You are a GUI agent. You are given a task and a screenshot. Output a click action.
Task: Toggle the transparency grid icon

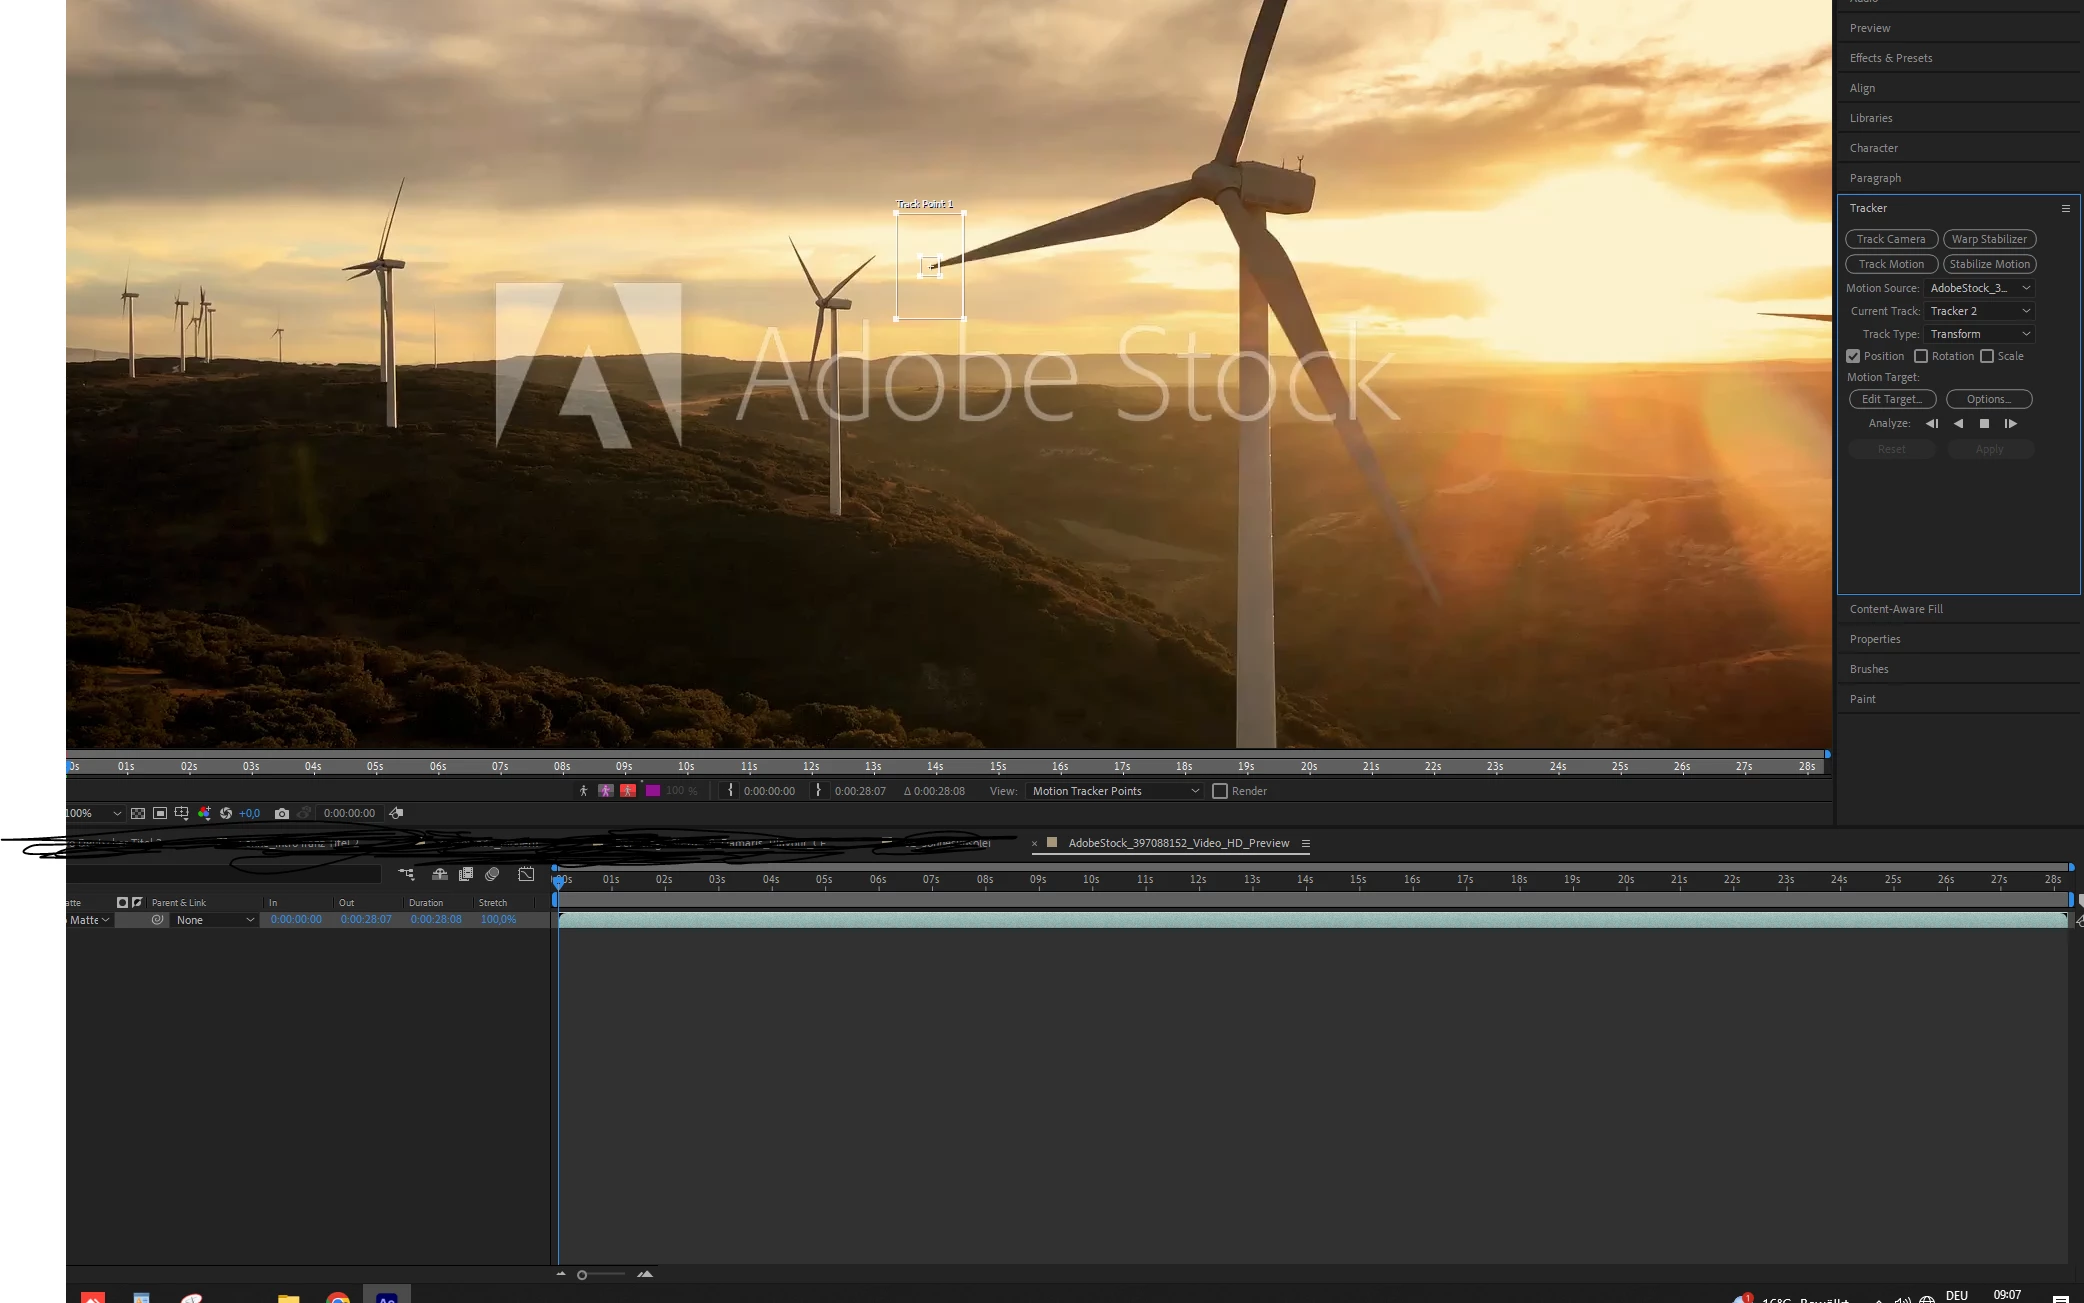pyautogui.click(x=138, y=813)
